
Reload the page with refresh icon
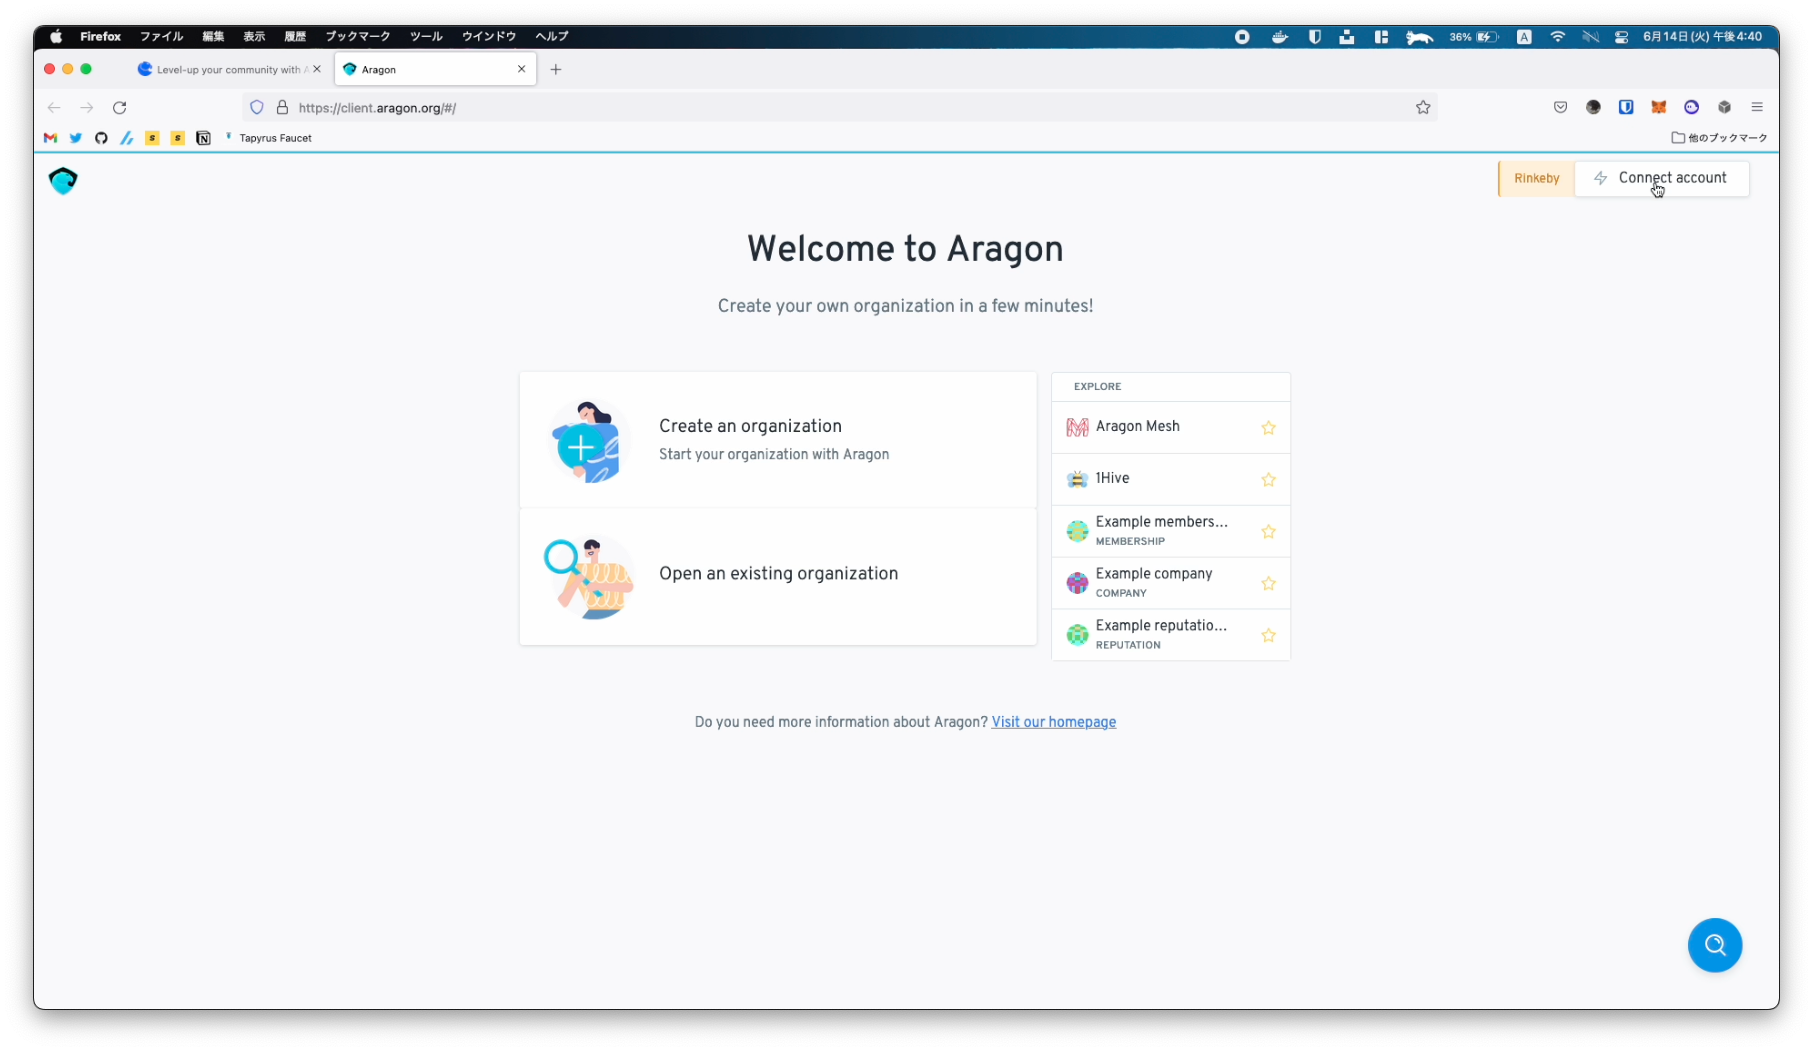tap(120, 108)
